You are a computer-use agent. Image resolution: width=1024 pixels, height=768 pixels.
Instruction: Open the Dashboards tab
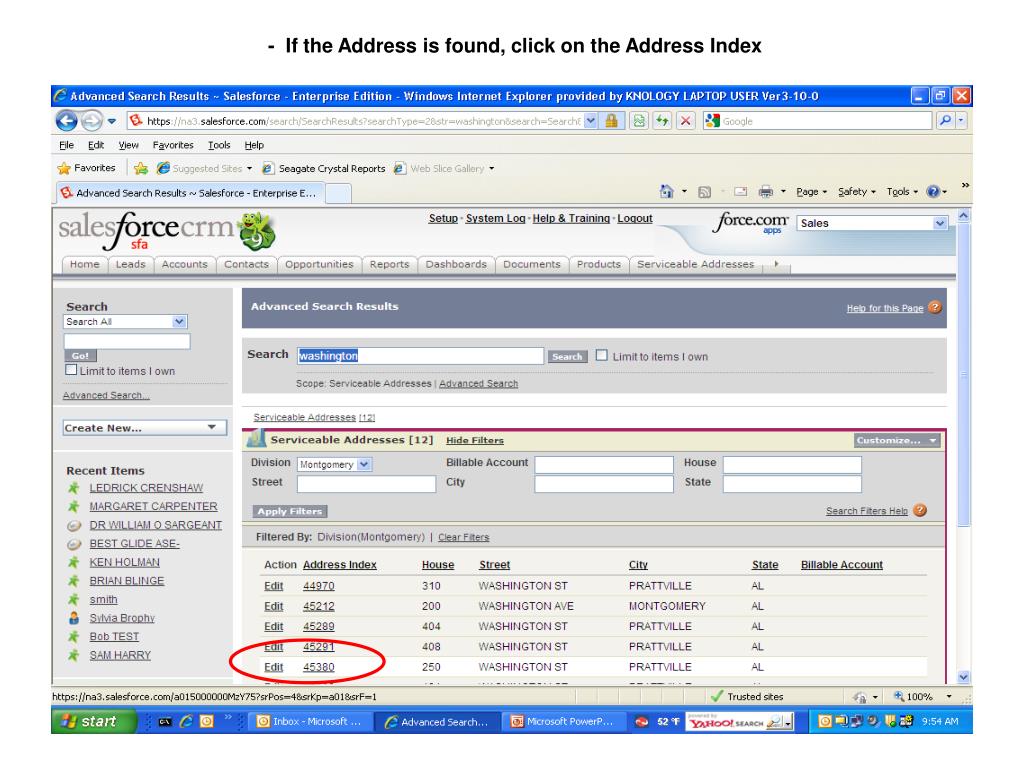(x=456, y=264)
